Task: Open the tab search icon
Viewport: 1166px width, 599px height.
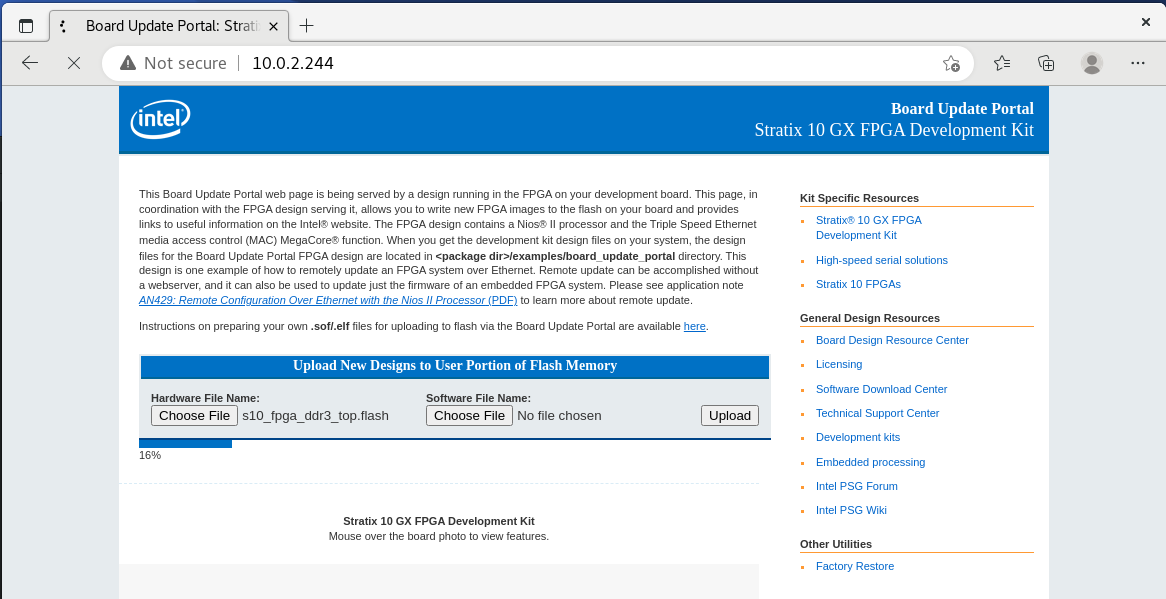Action: (63, 26)
